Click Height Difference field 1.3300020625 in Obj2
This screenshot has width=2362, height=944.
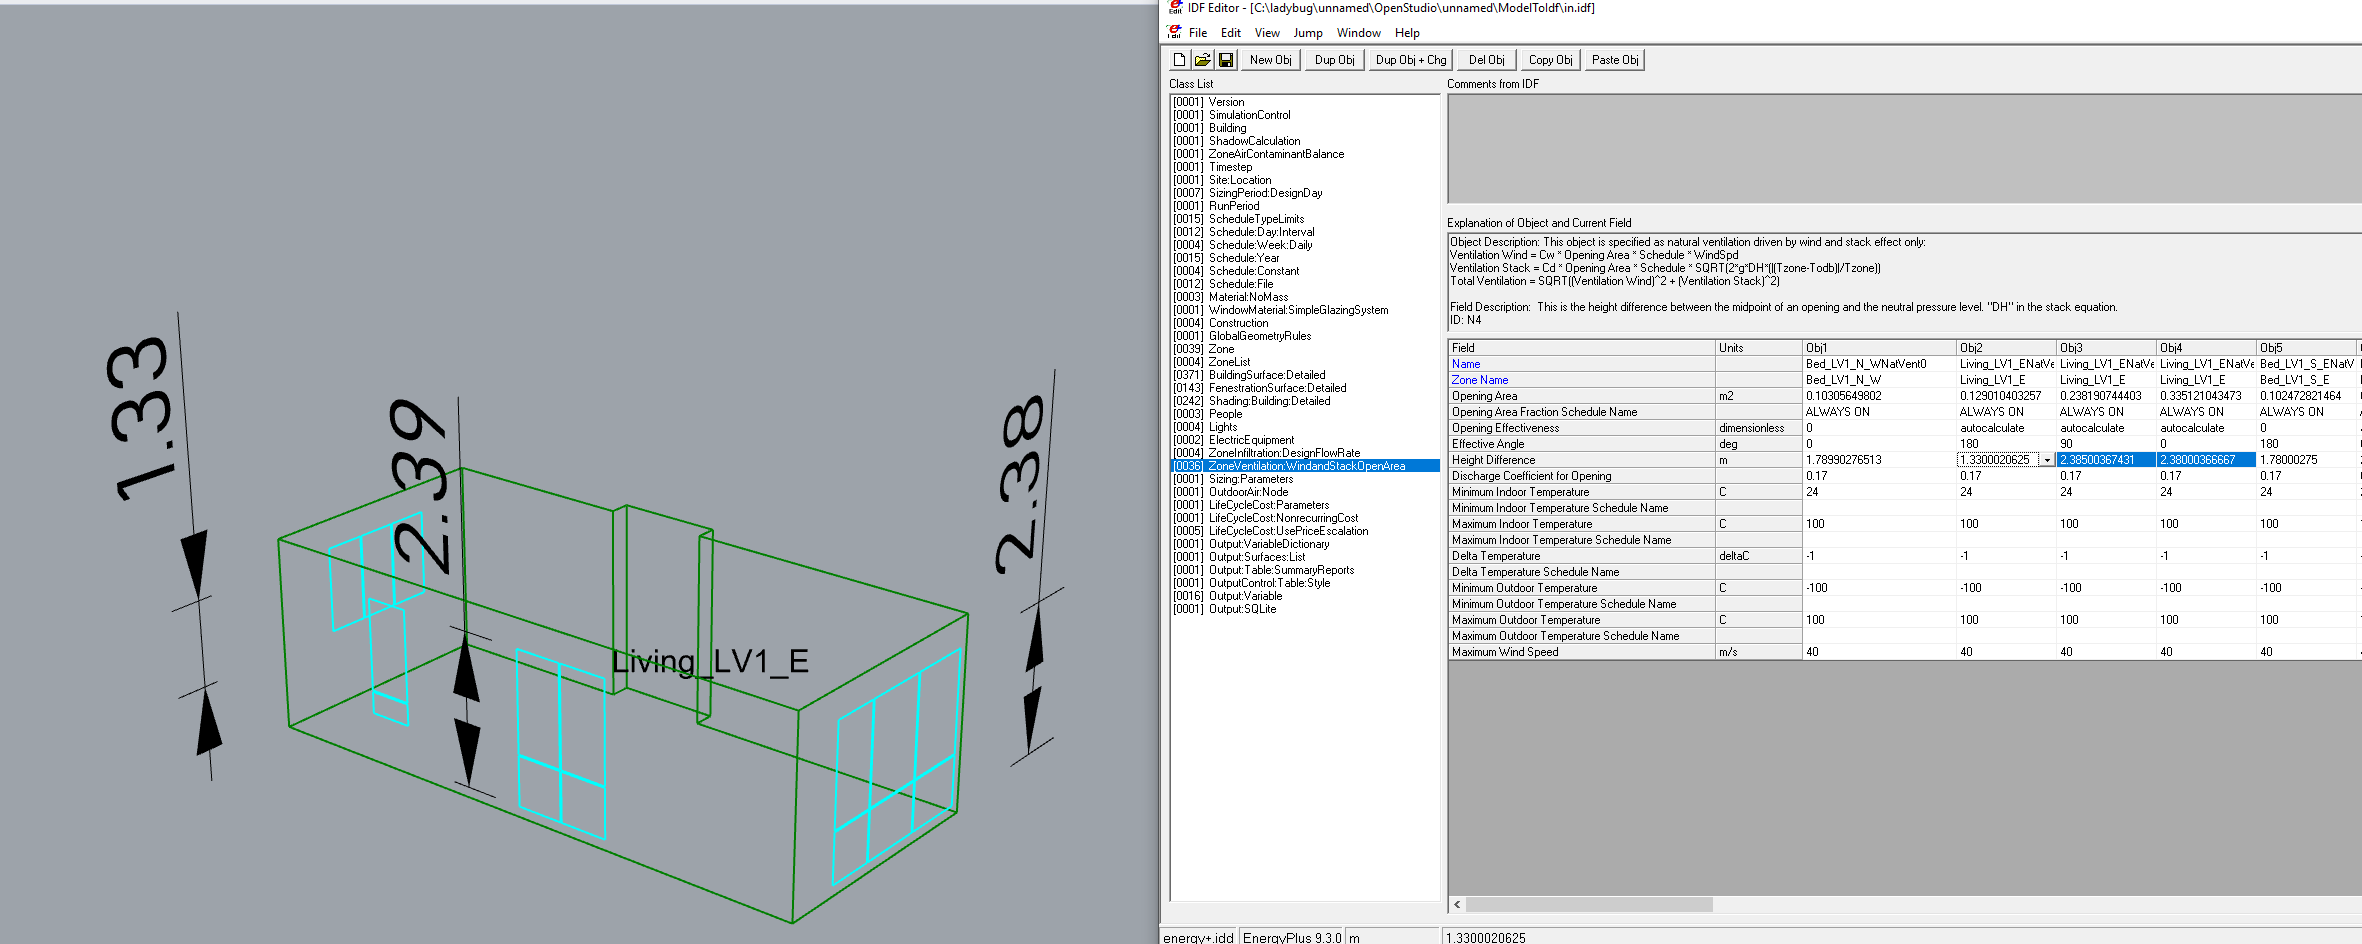(x=1998, y=460)
